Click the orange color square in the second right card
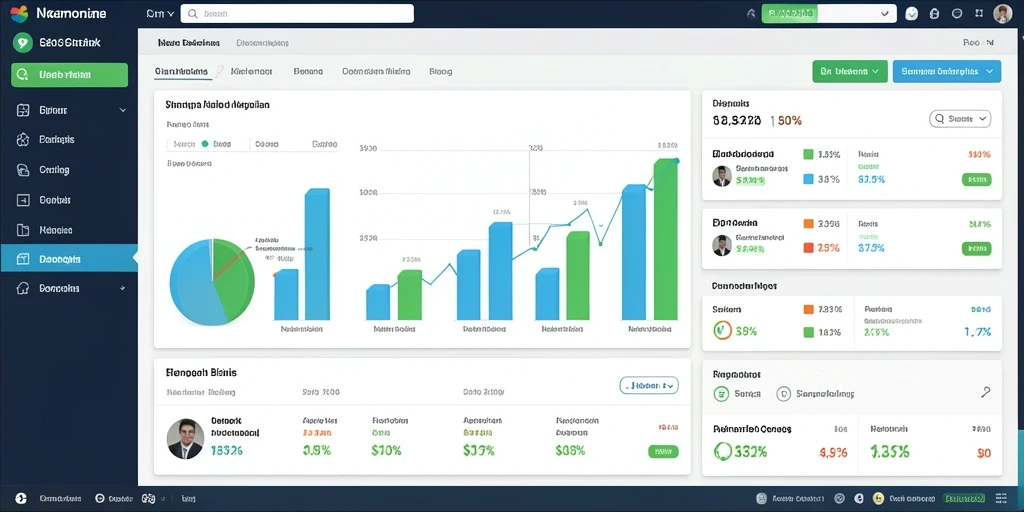 tap(808, 223)
